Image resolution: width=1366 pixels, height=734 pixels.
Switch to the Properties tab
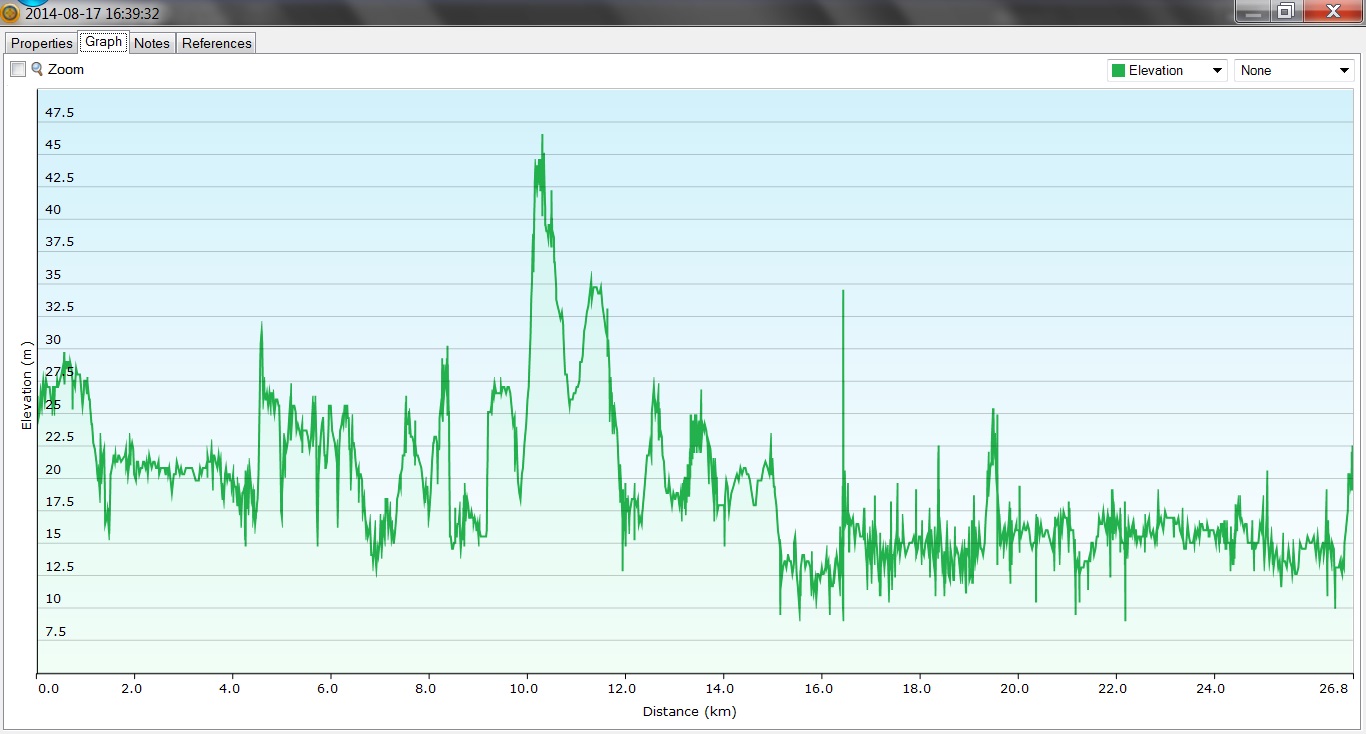pos(42,43)
